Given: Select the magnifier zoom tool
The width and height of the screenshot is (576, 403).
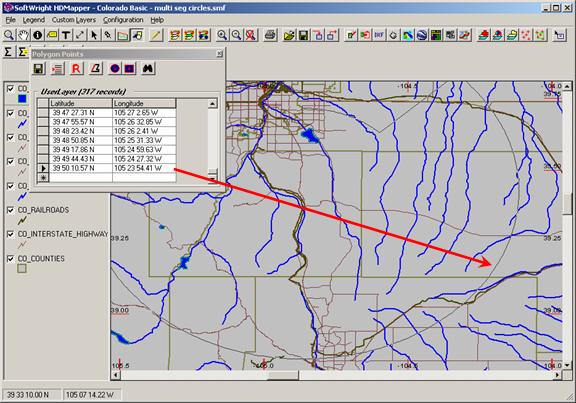Looking at the screenshot, I should click(x=9, y=35).
